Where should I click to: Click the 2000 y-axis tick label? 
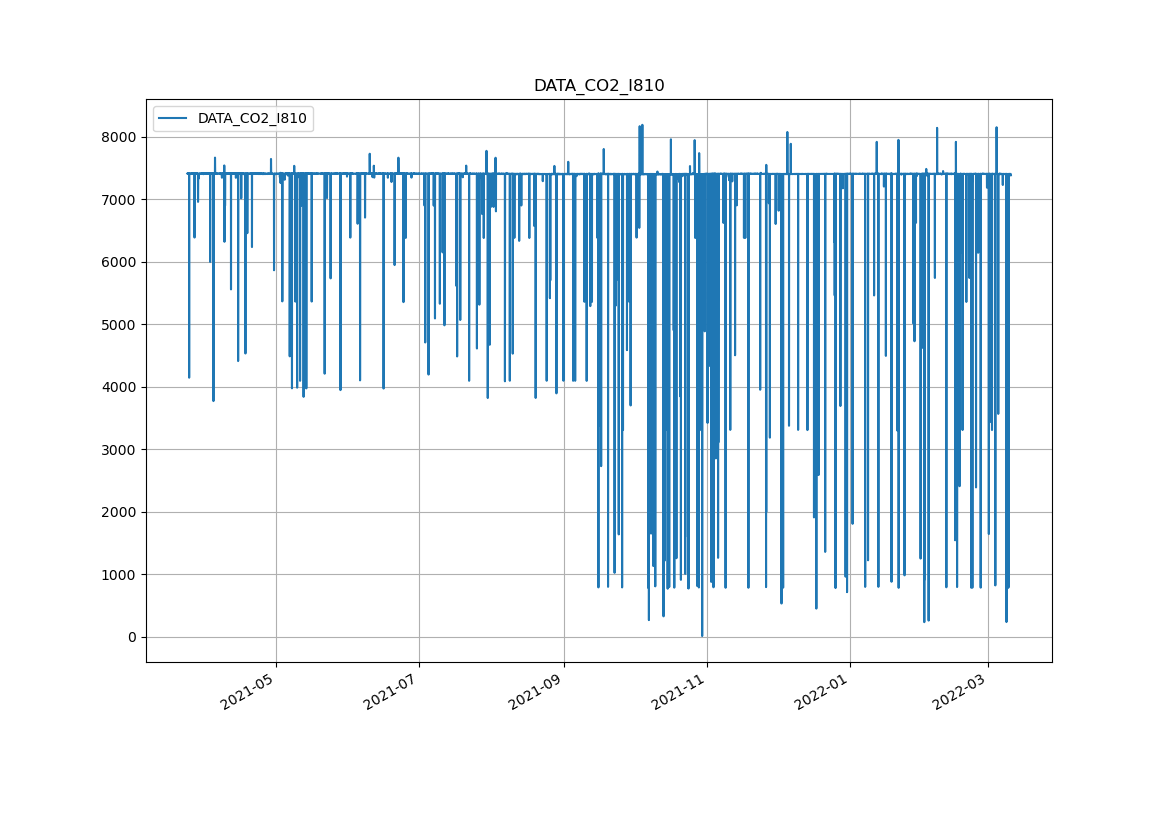coord(120,512)
